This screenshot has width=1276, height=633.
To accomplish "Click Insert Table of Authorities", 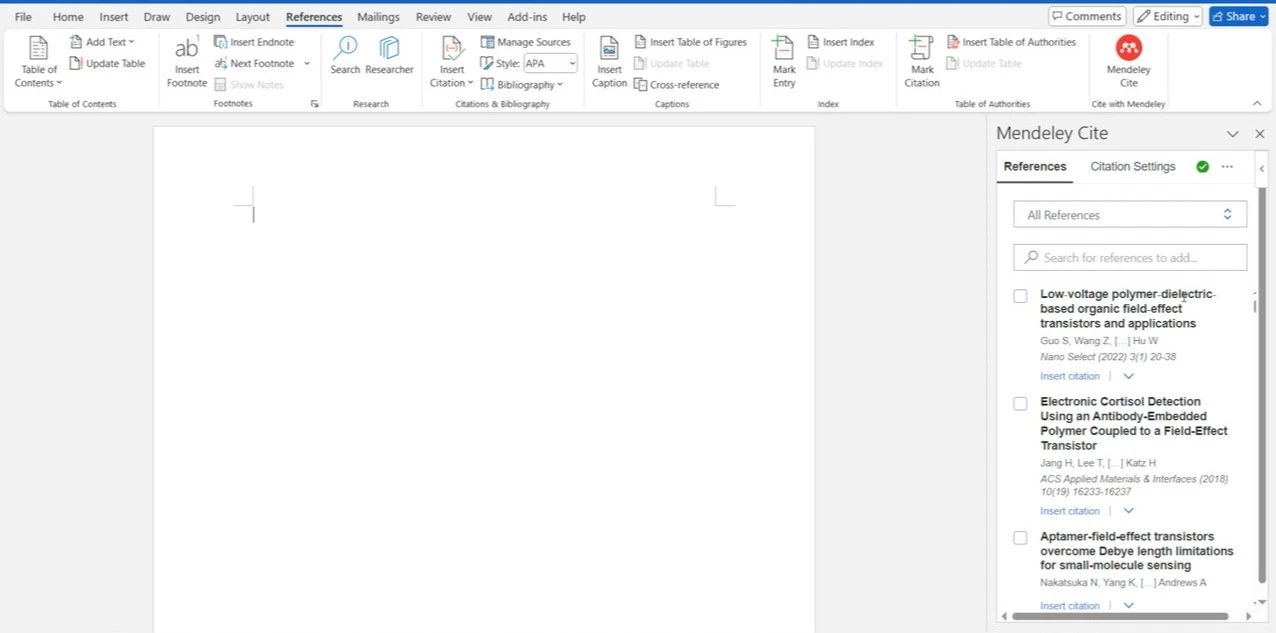I will [x=1011, y=42].
